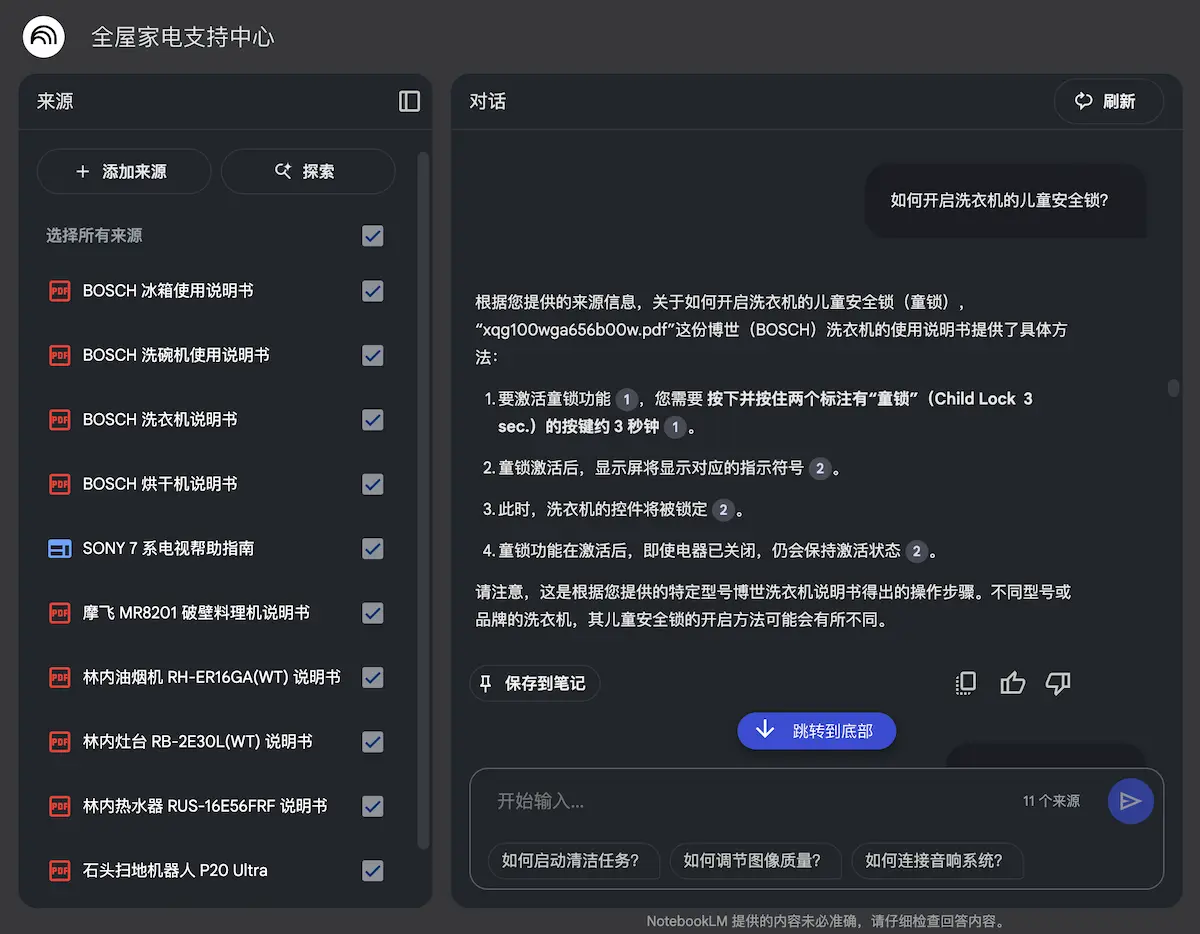
Task: Select the 如何启动清洁任务? suggestion chip
Action: [569, 860]
